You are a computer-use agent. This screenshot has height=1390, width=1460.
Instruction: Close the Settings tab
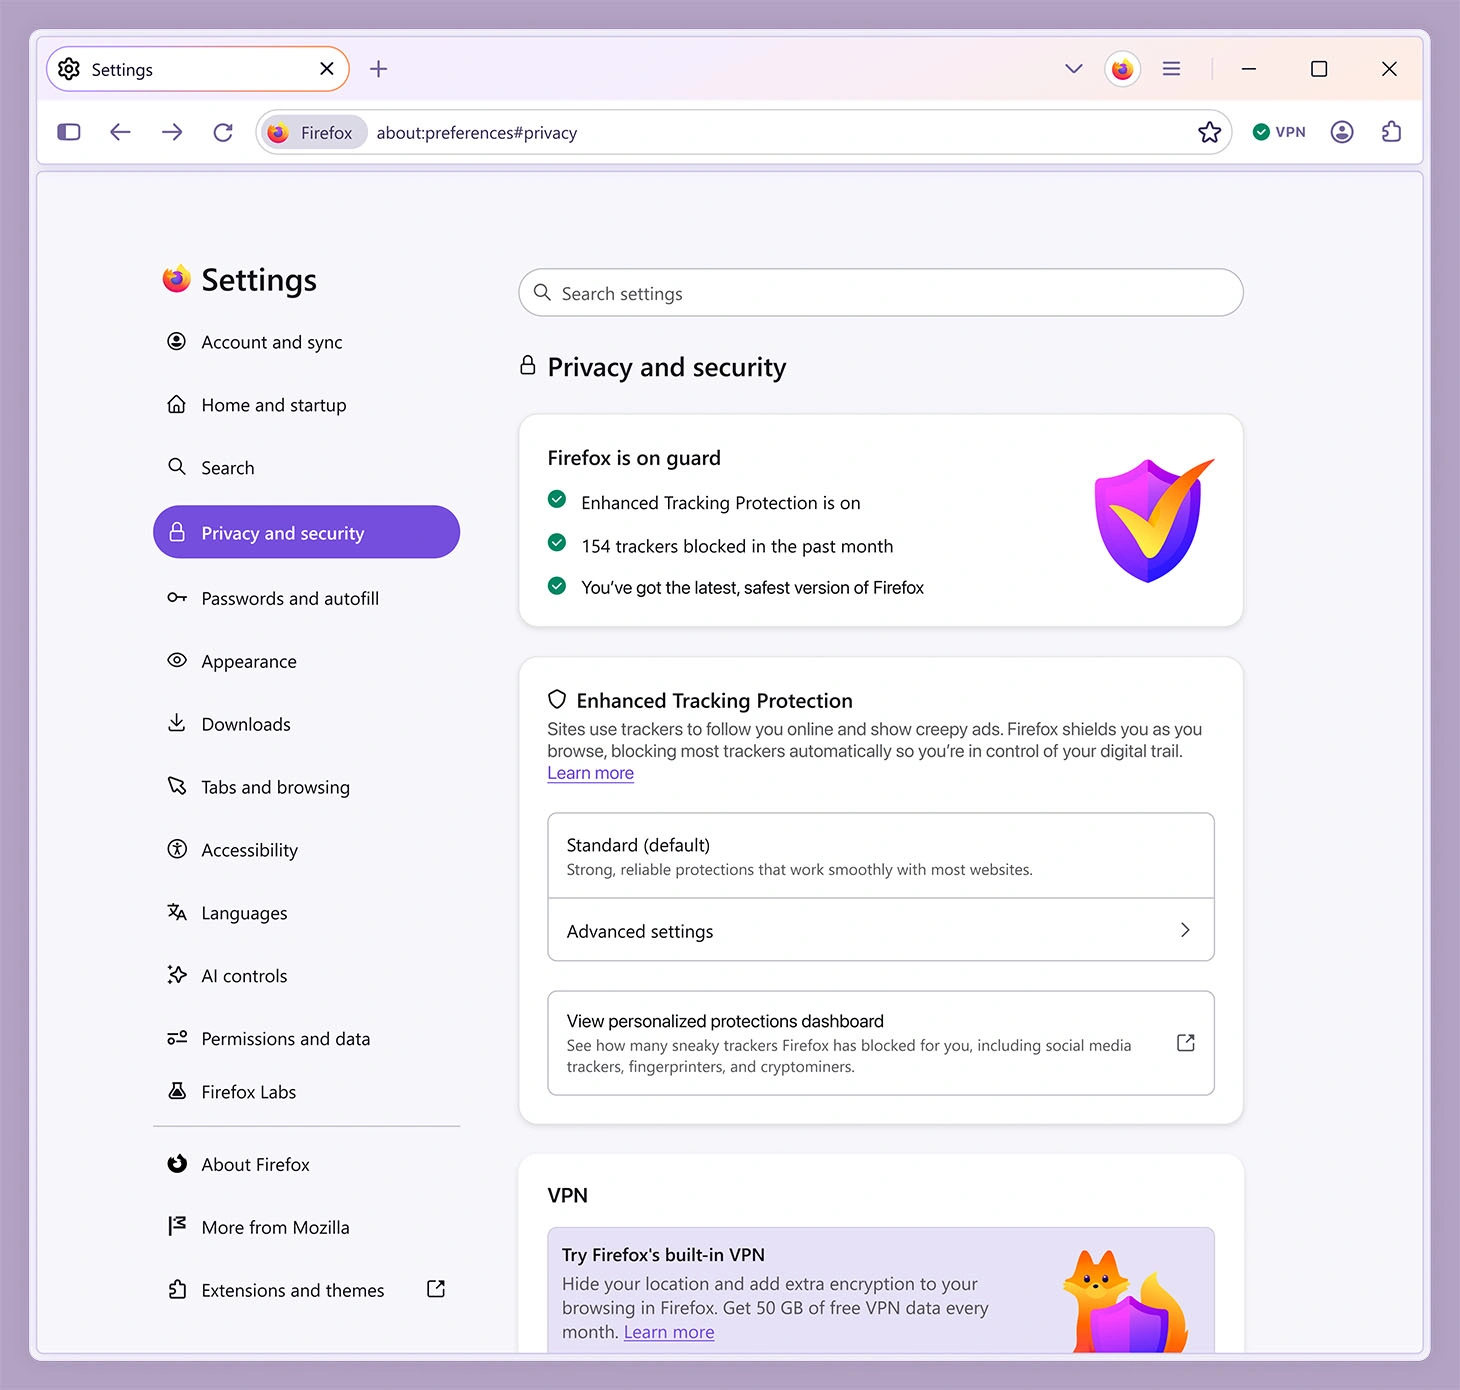326,69
